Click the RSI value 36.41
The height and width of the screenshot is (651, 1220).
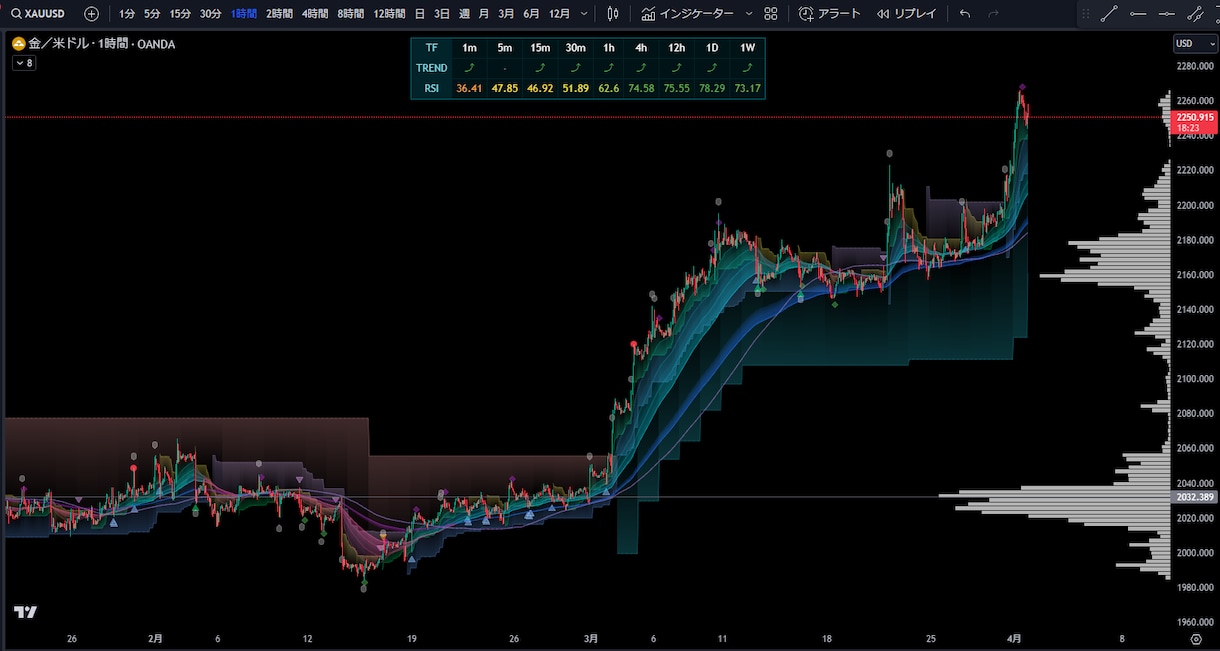click(x=469, y=89)
